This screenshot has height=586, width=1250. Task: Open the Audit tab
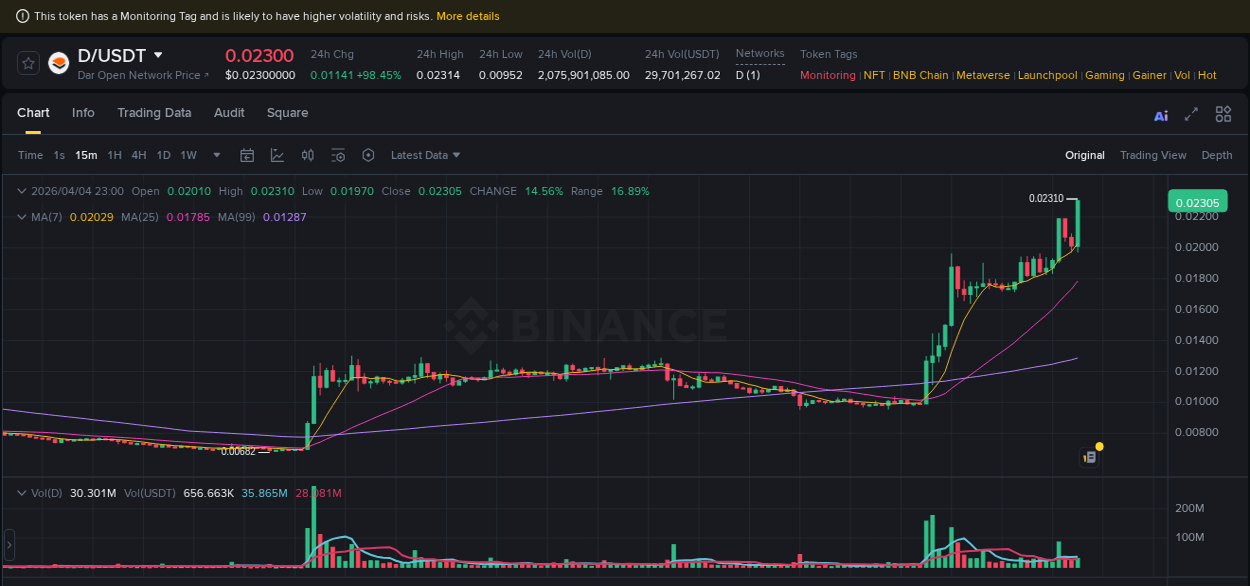(229, 113)
